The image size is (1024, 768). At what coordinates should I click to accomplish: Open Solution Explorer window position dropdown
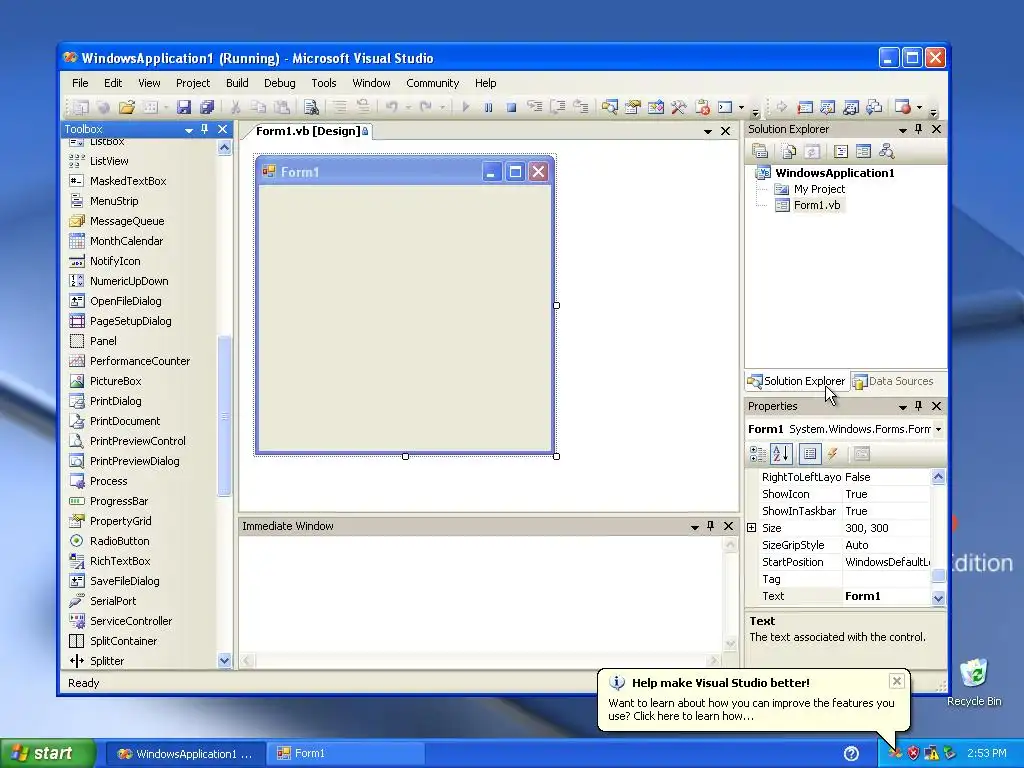pyautogui.click(x=903, y=130)
